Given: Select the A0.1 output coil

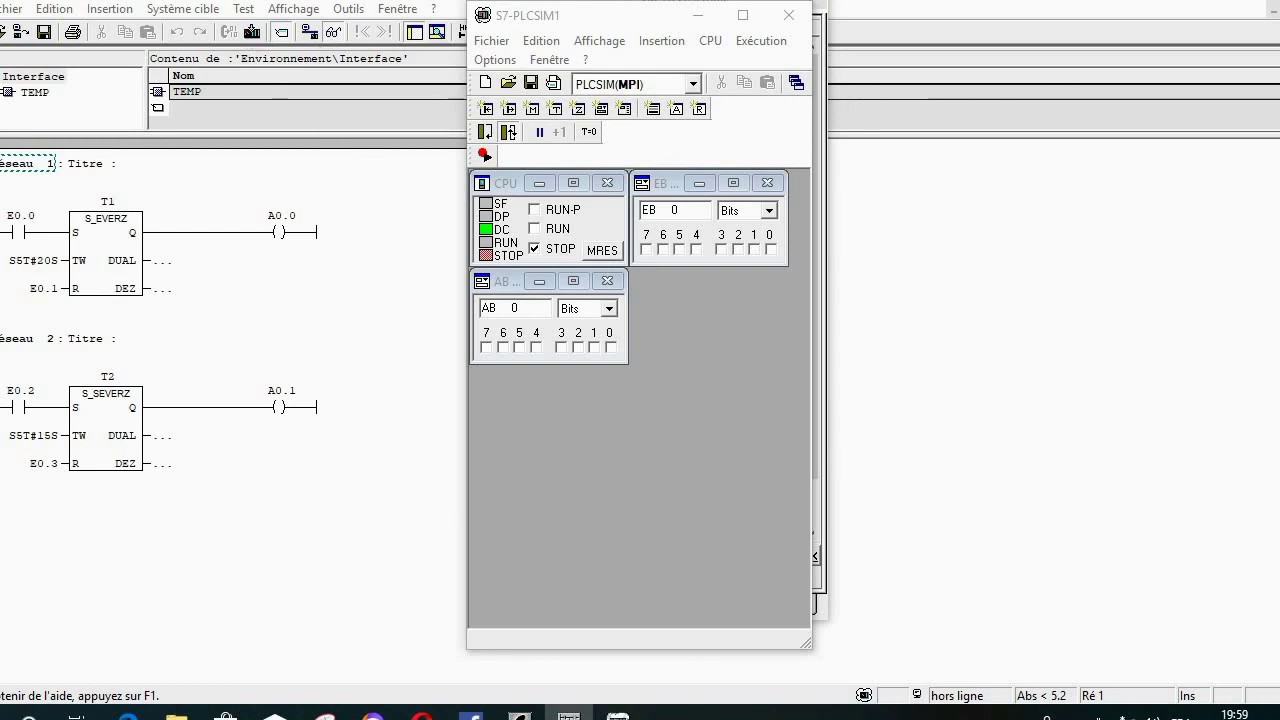Looking at the screenshot, I should (280, 407).
